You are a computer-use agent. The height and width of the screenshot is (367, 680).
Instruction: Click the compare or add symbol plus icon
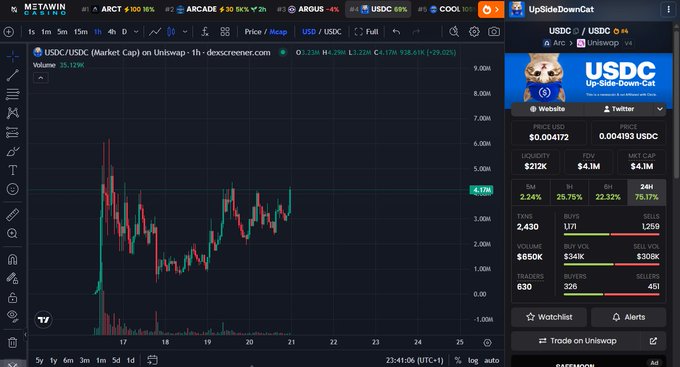coord(9,32)
